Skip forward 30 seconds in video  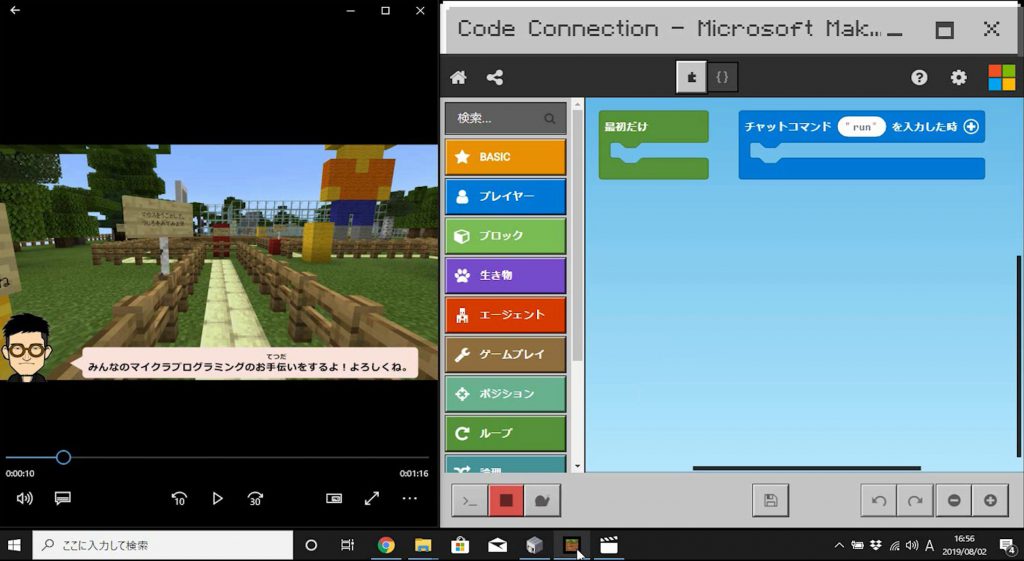(256, 498)
